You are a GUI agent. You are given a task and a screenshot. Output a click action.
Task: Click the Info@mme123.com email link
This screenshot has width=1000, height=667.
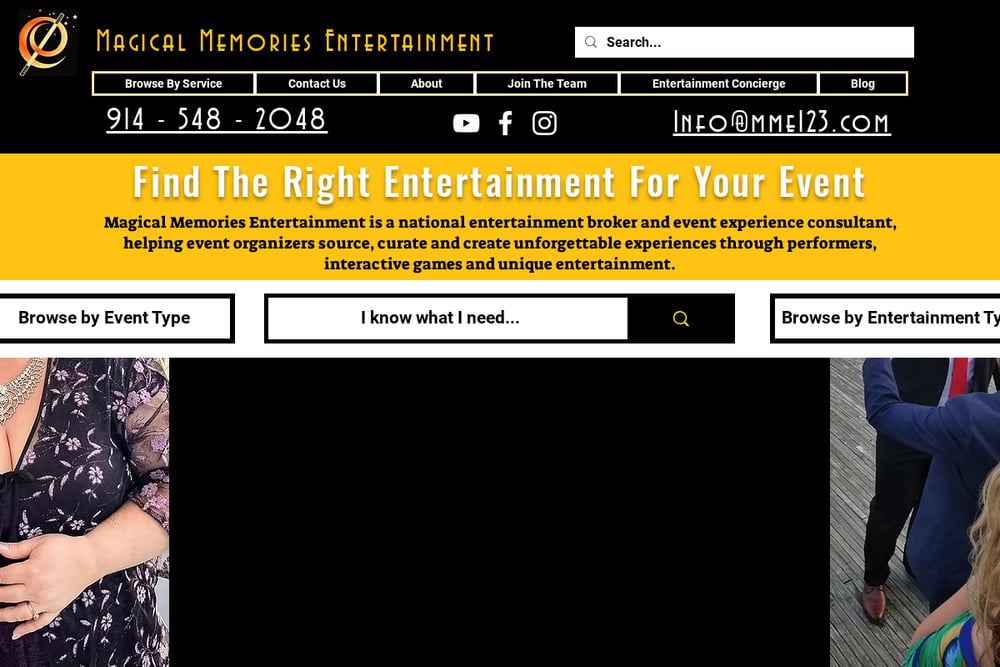(782, 122)
